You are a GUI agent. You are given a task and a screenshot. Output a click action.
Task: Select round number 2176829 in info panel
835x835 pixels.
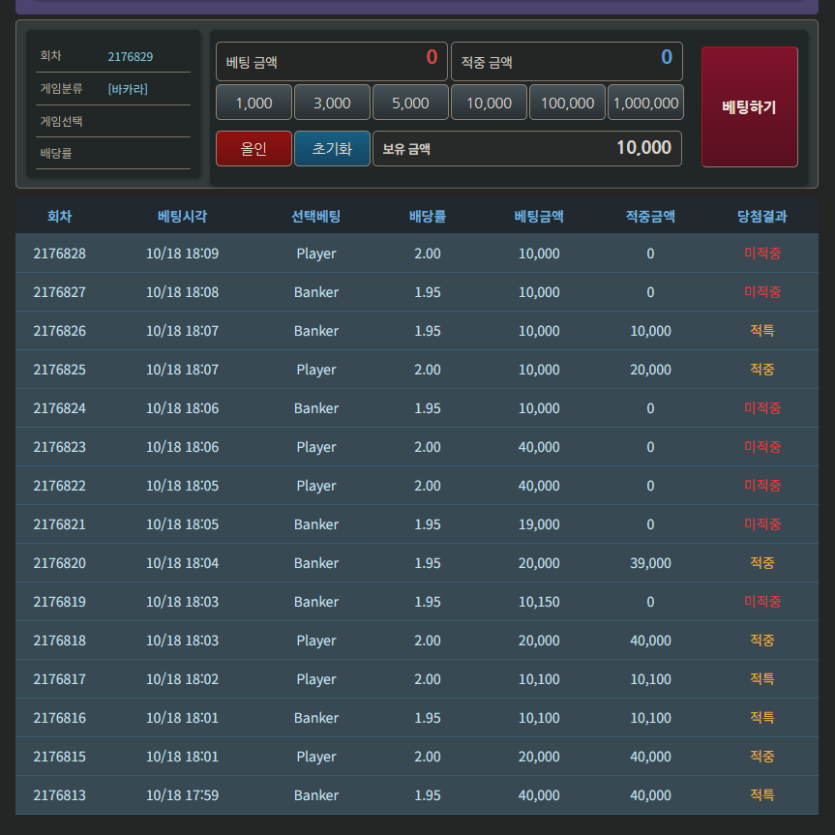130,56
